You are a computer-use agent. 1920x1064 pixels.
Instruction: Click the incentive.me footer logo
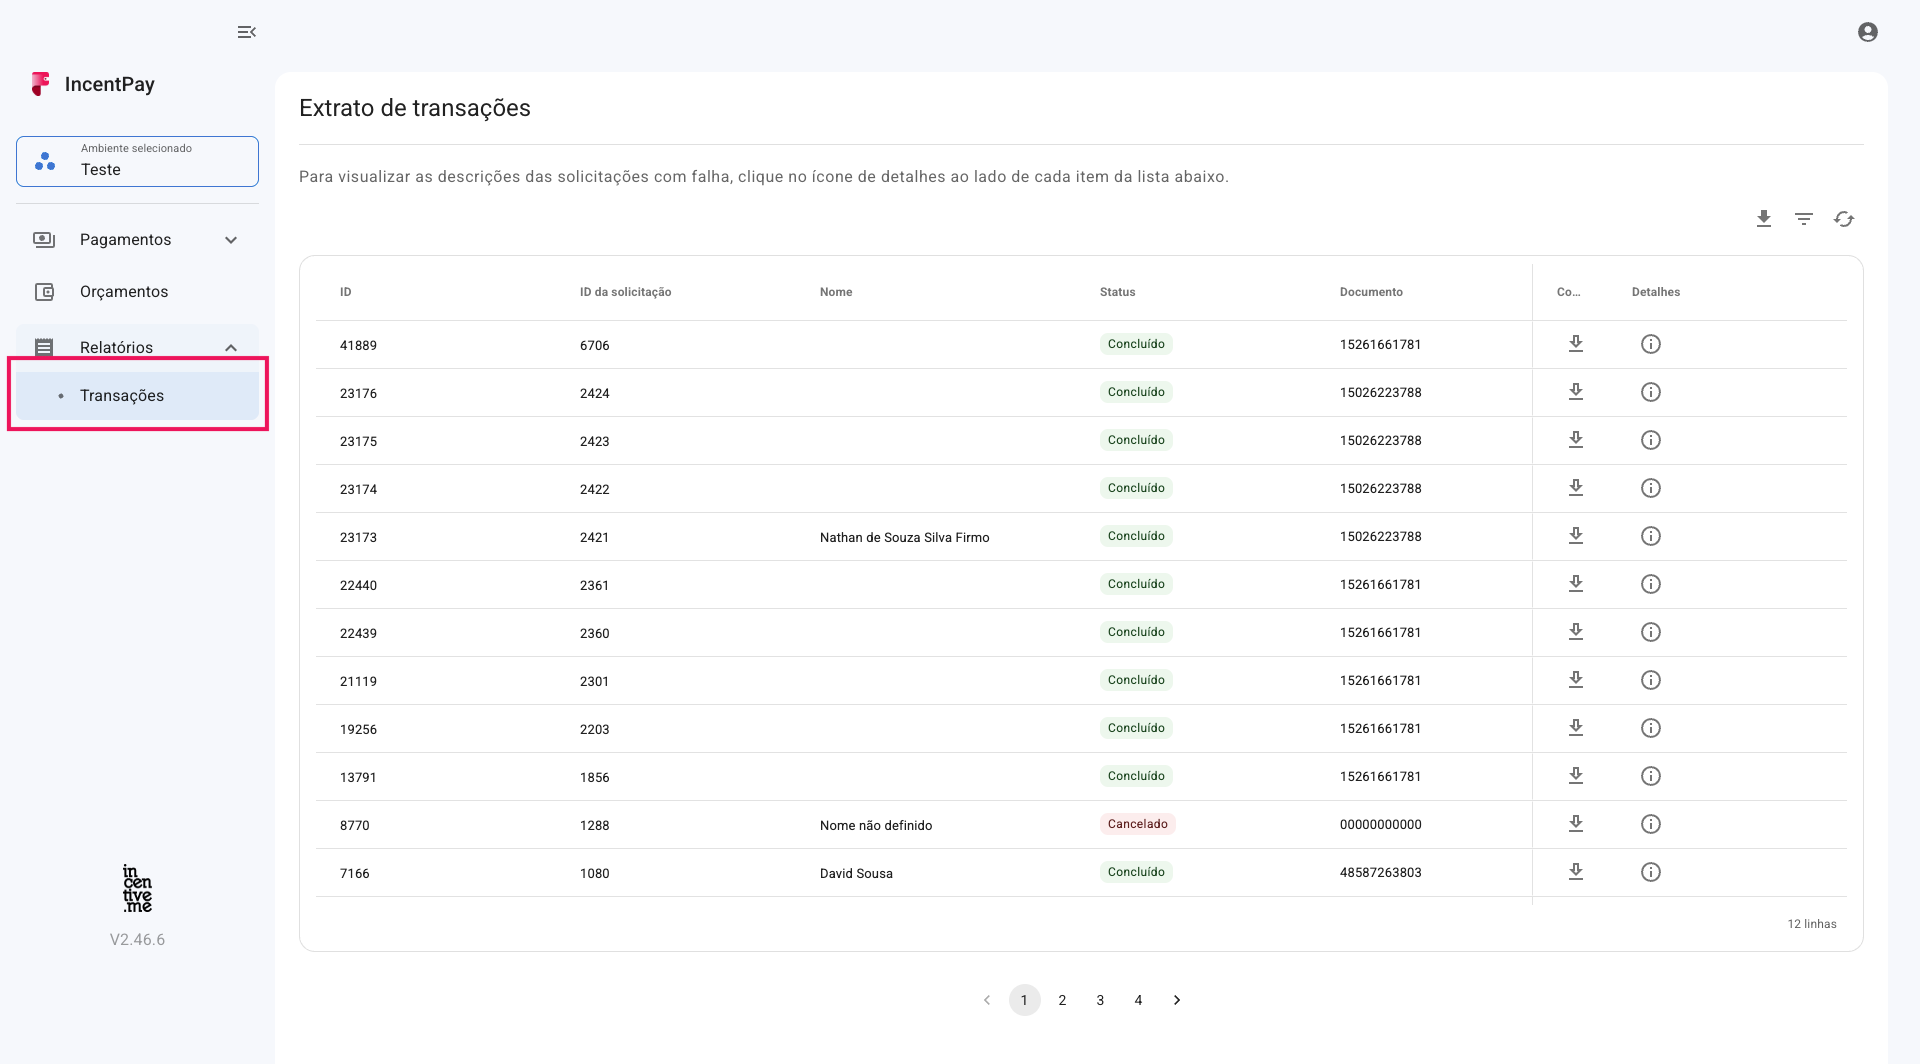[137, 888]
